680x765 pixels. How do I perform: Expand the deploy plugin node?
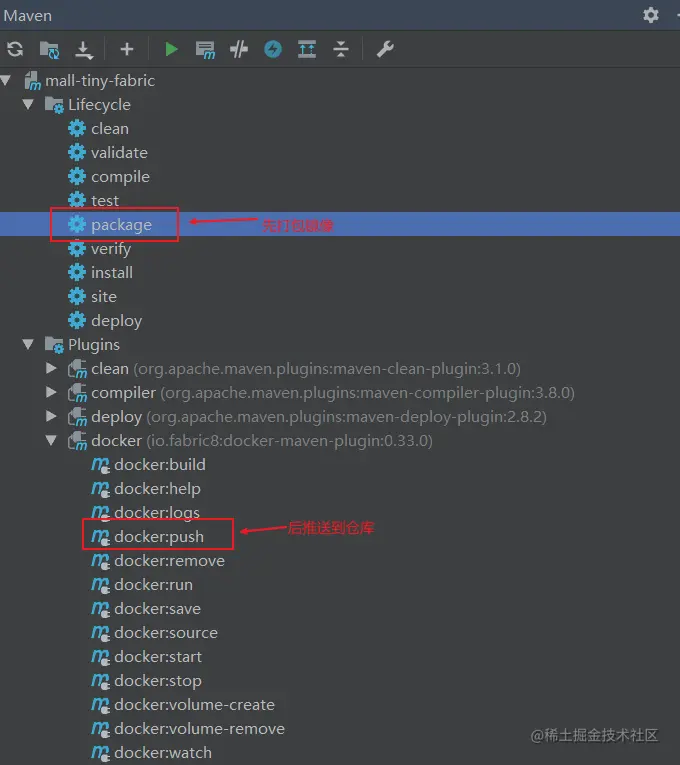pos(51,416)
